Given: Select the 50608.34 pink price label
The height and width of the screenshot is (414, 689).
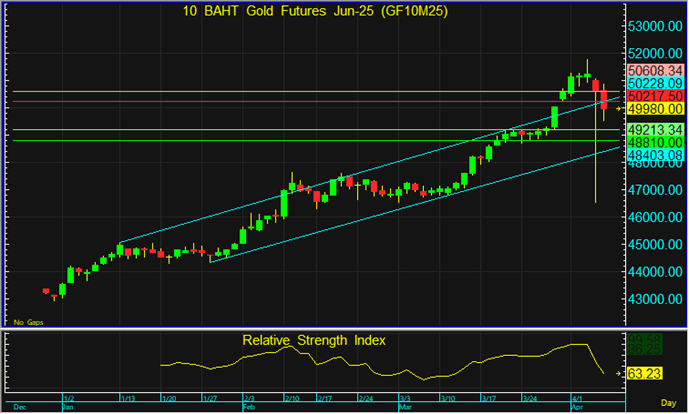Looking at the screenshot, I should tap(655, 70).
